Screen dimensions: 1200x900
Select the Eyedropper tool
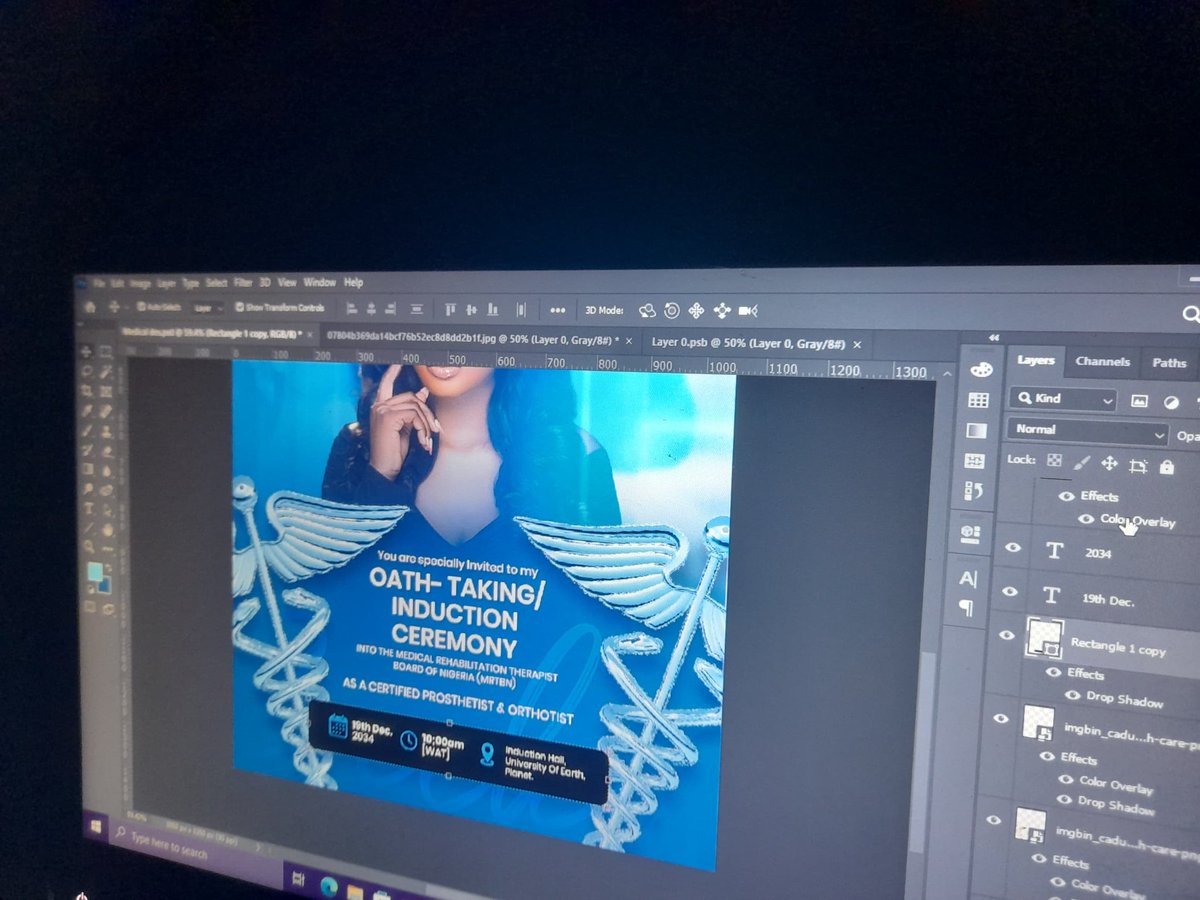(x=86, y=411)
